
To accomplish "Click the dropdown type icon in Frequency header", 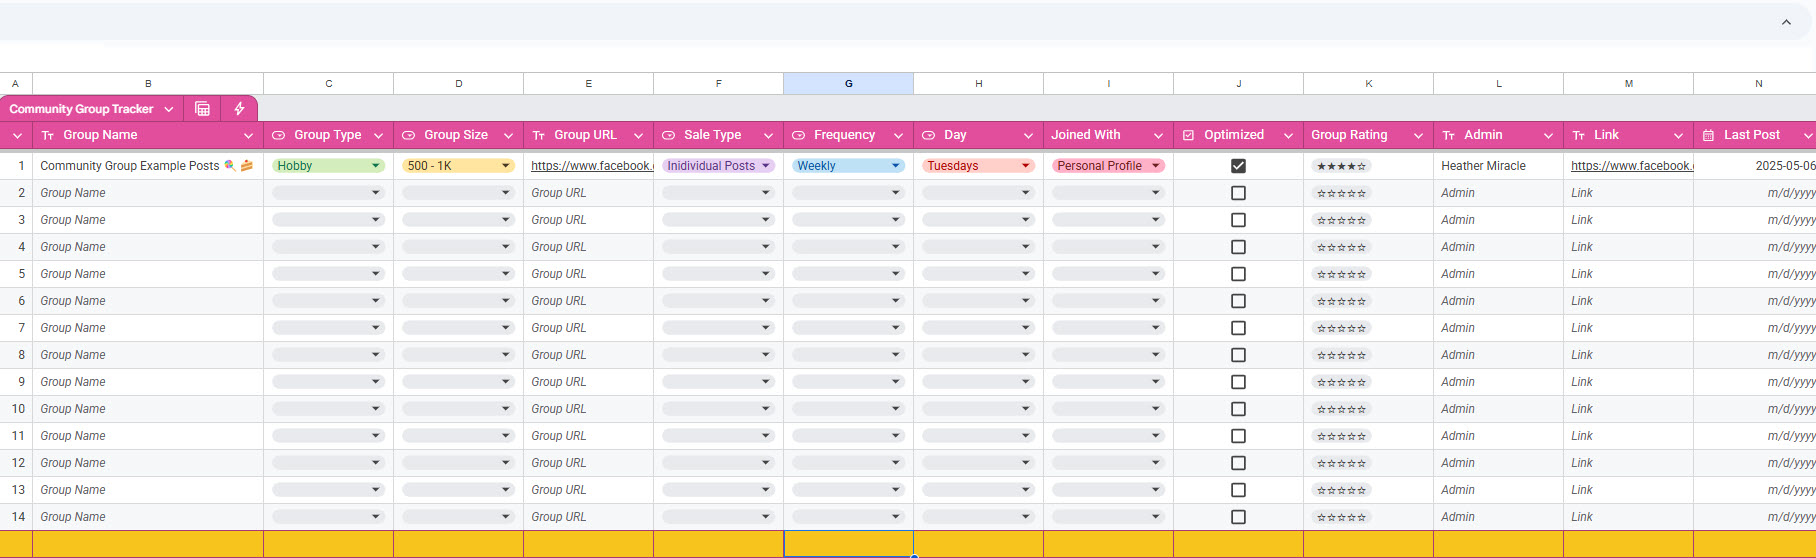I will tap(798, 136).
